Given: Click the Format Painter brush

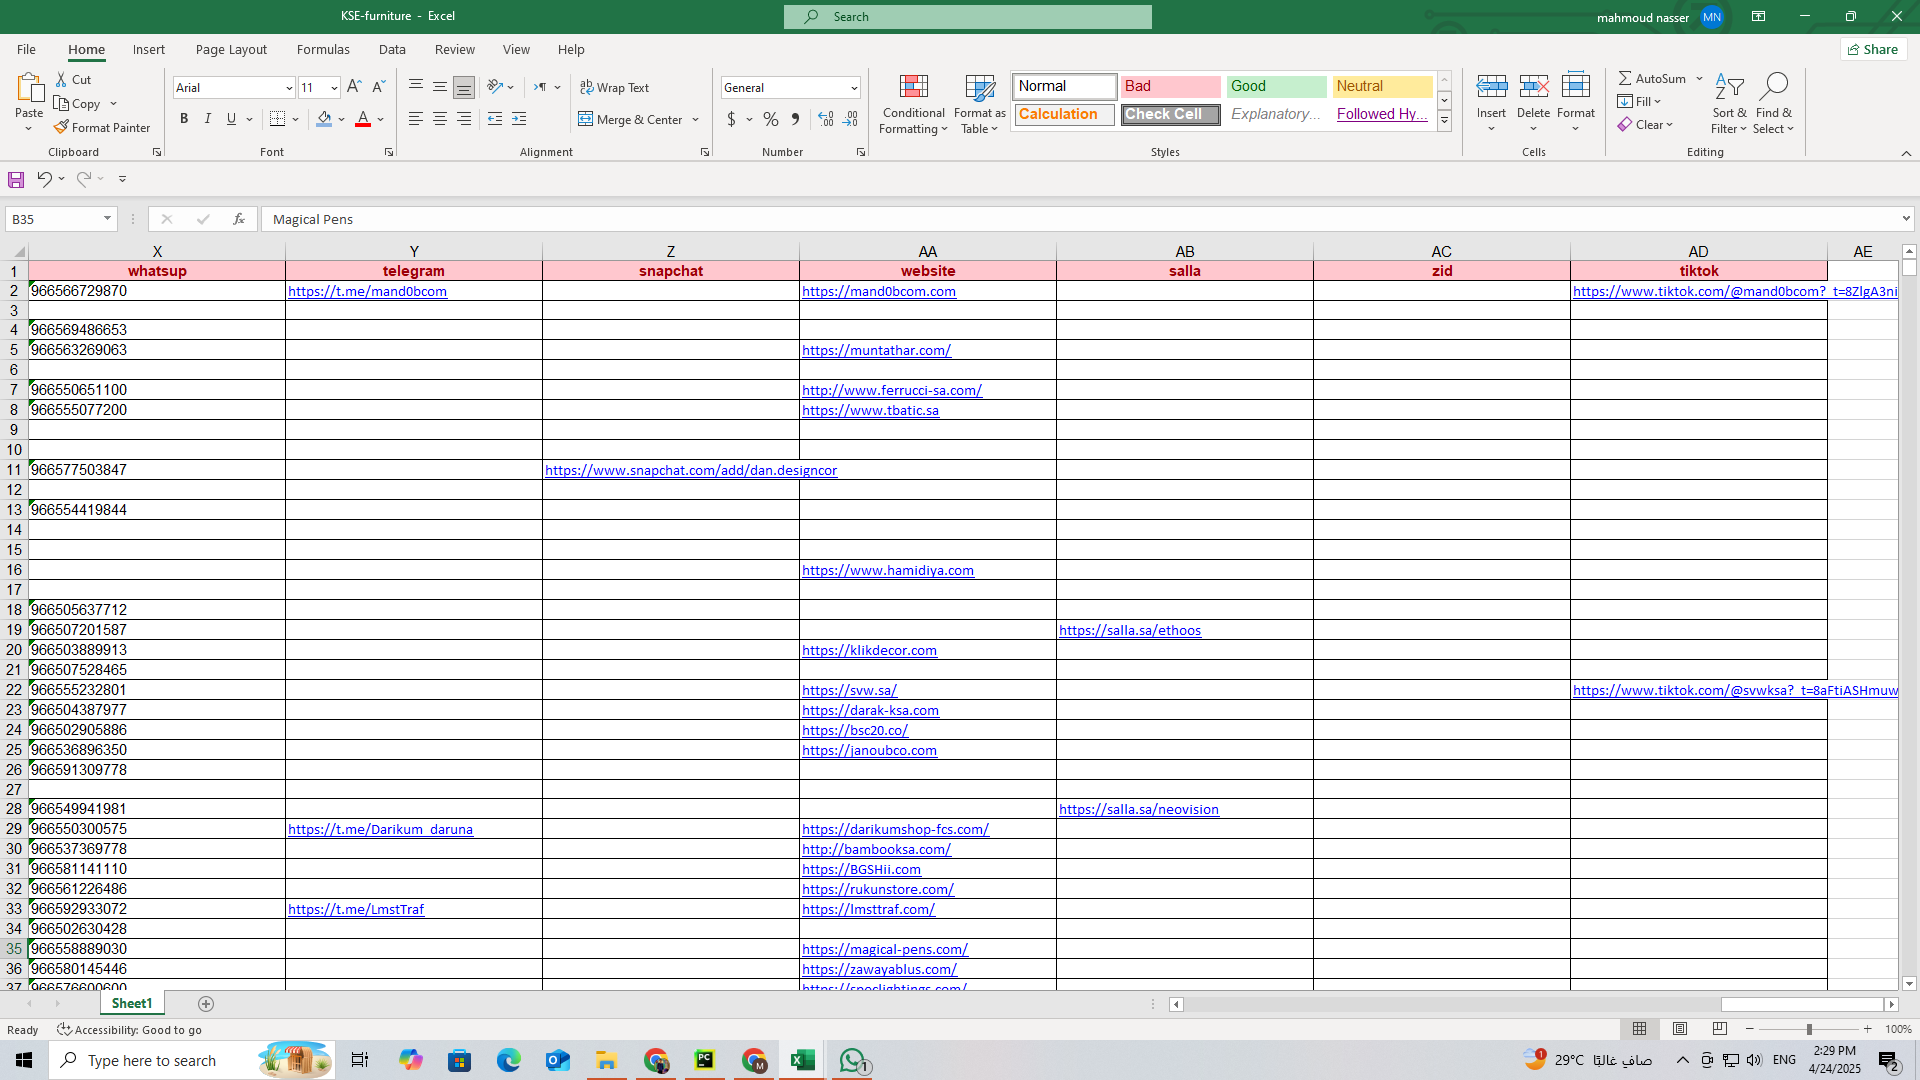Looking at the screenshot, I should pyautogui.click(x=62, y=128).
